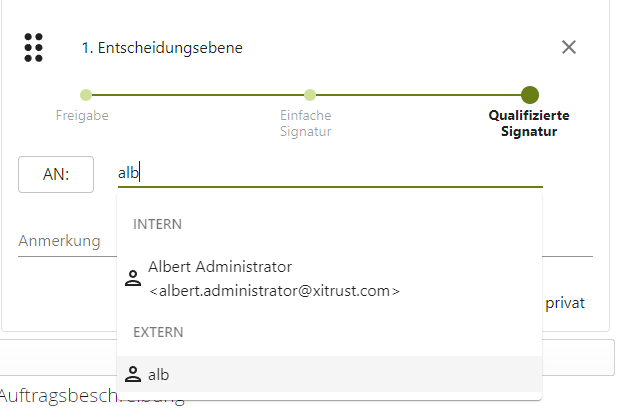Choose the Qualifizierte Signatur label
This screenshot has width=619, height=408.
[x=528, y=123]
